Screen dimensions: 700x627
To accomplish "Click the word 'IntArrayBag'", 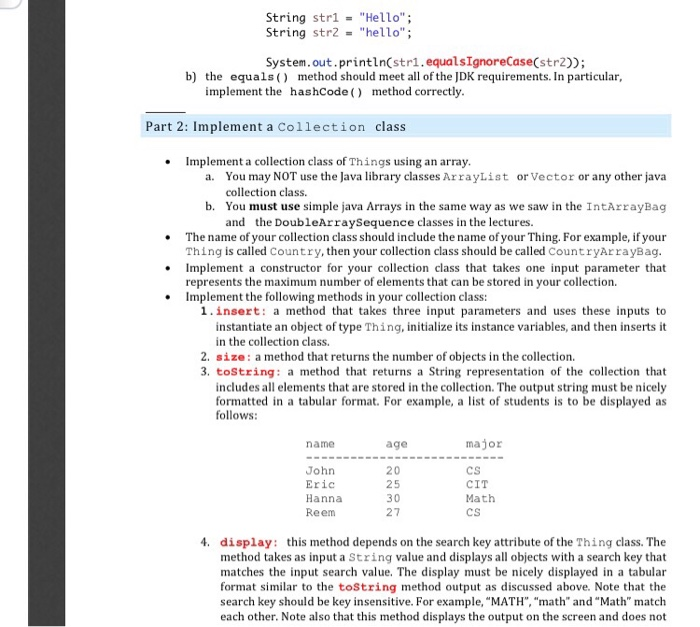I will [x=626, y=207].
